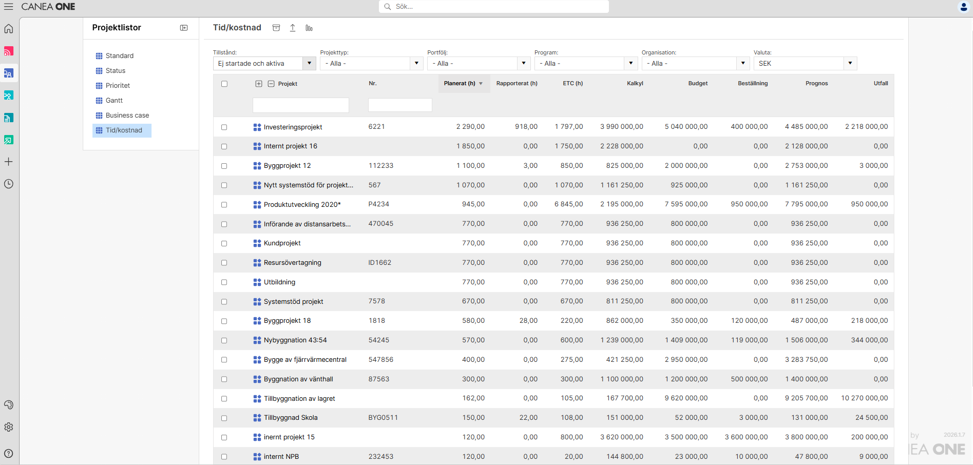Image resolution: width=973 pixels, height=465 pixels.
Task: Click the Kundprojekt project icon
Action: pyautogui.click(x=258, y=243)
